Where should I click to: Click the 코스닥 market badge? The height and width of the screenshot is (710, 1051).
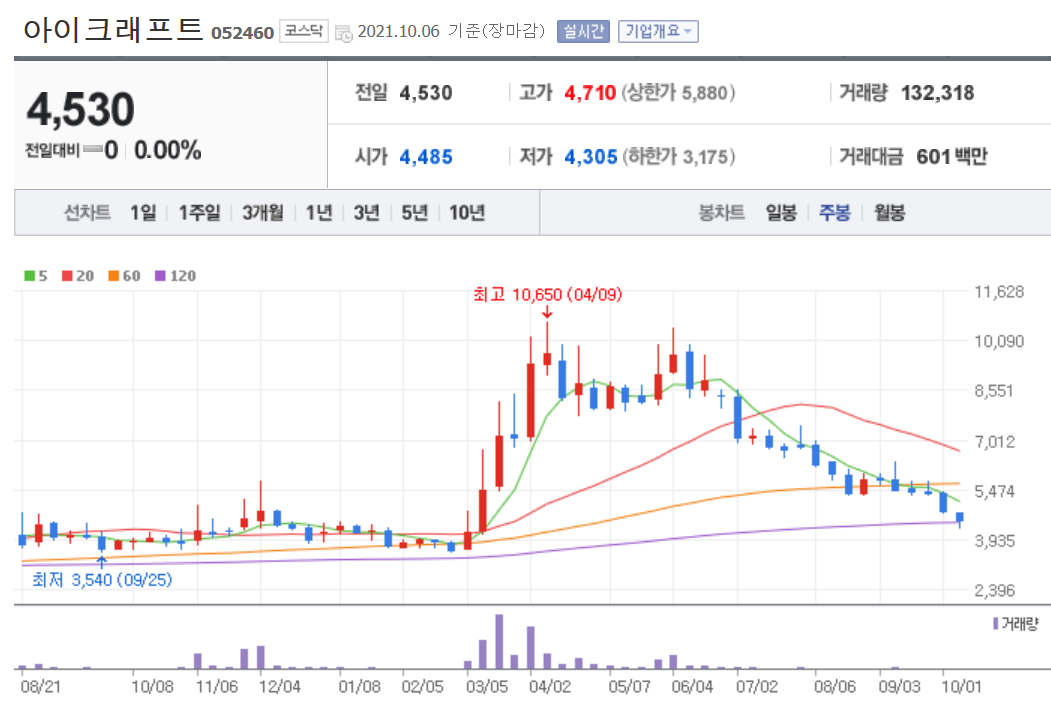306,31
